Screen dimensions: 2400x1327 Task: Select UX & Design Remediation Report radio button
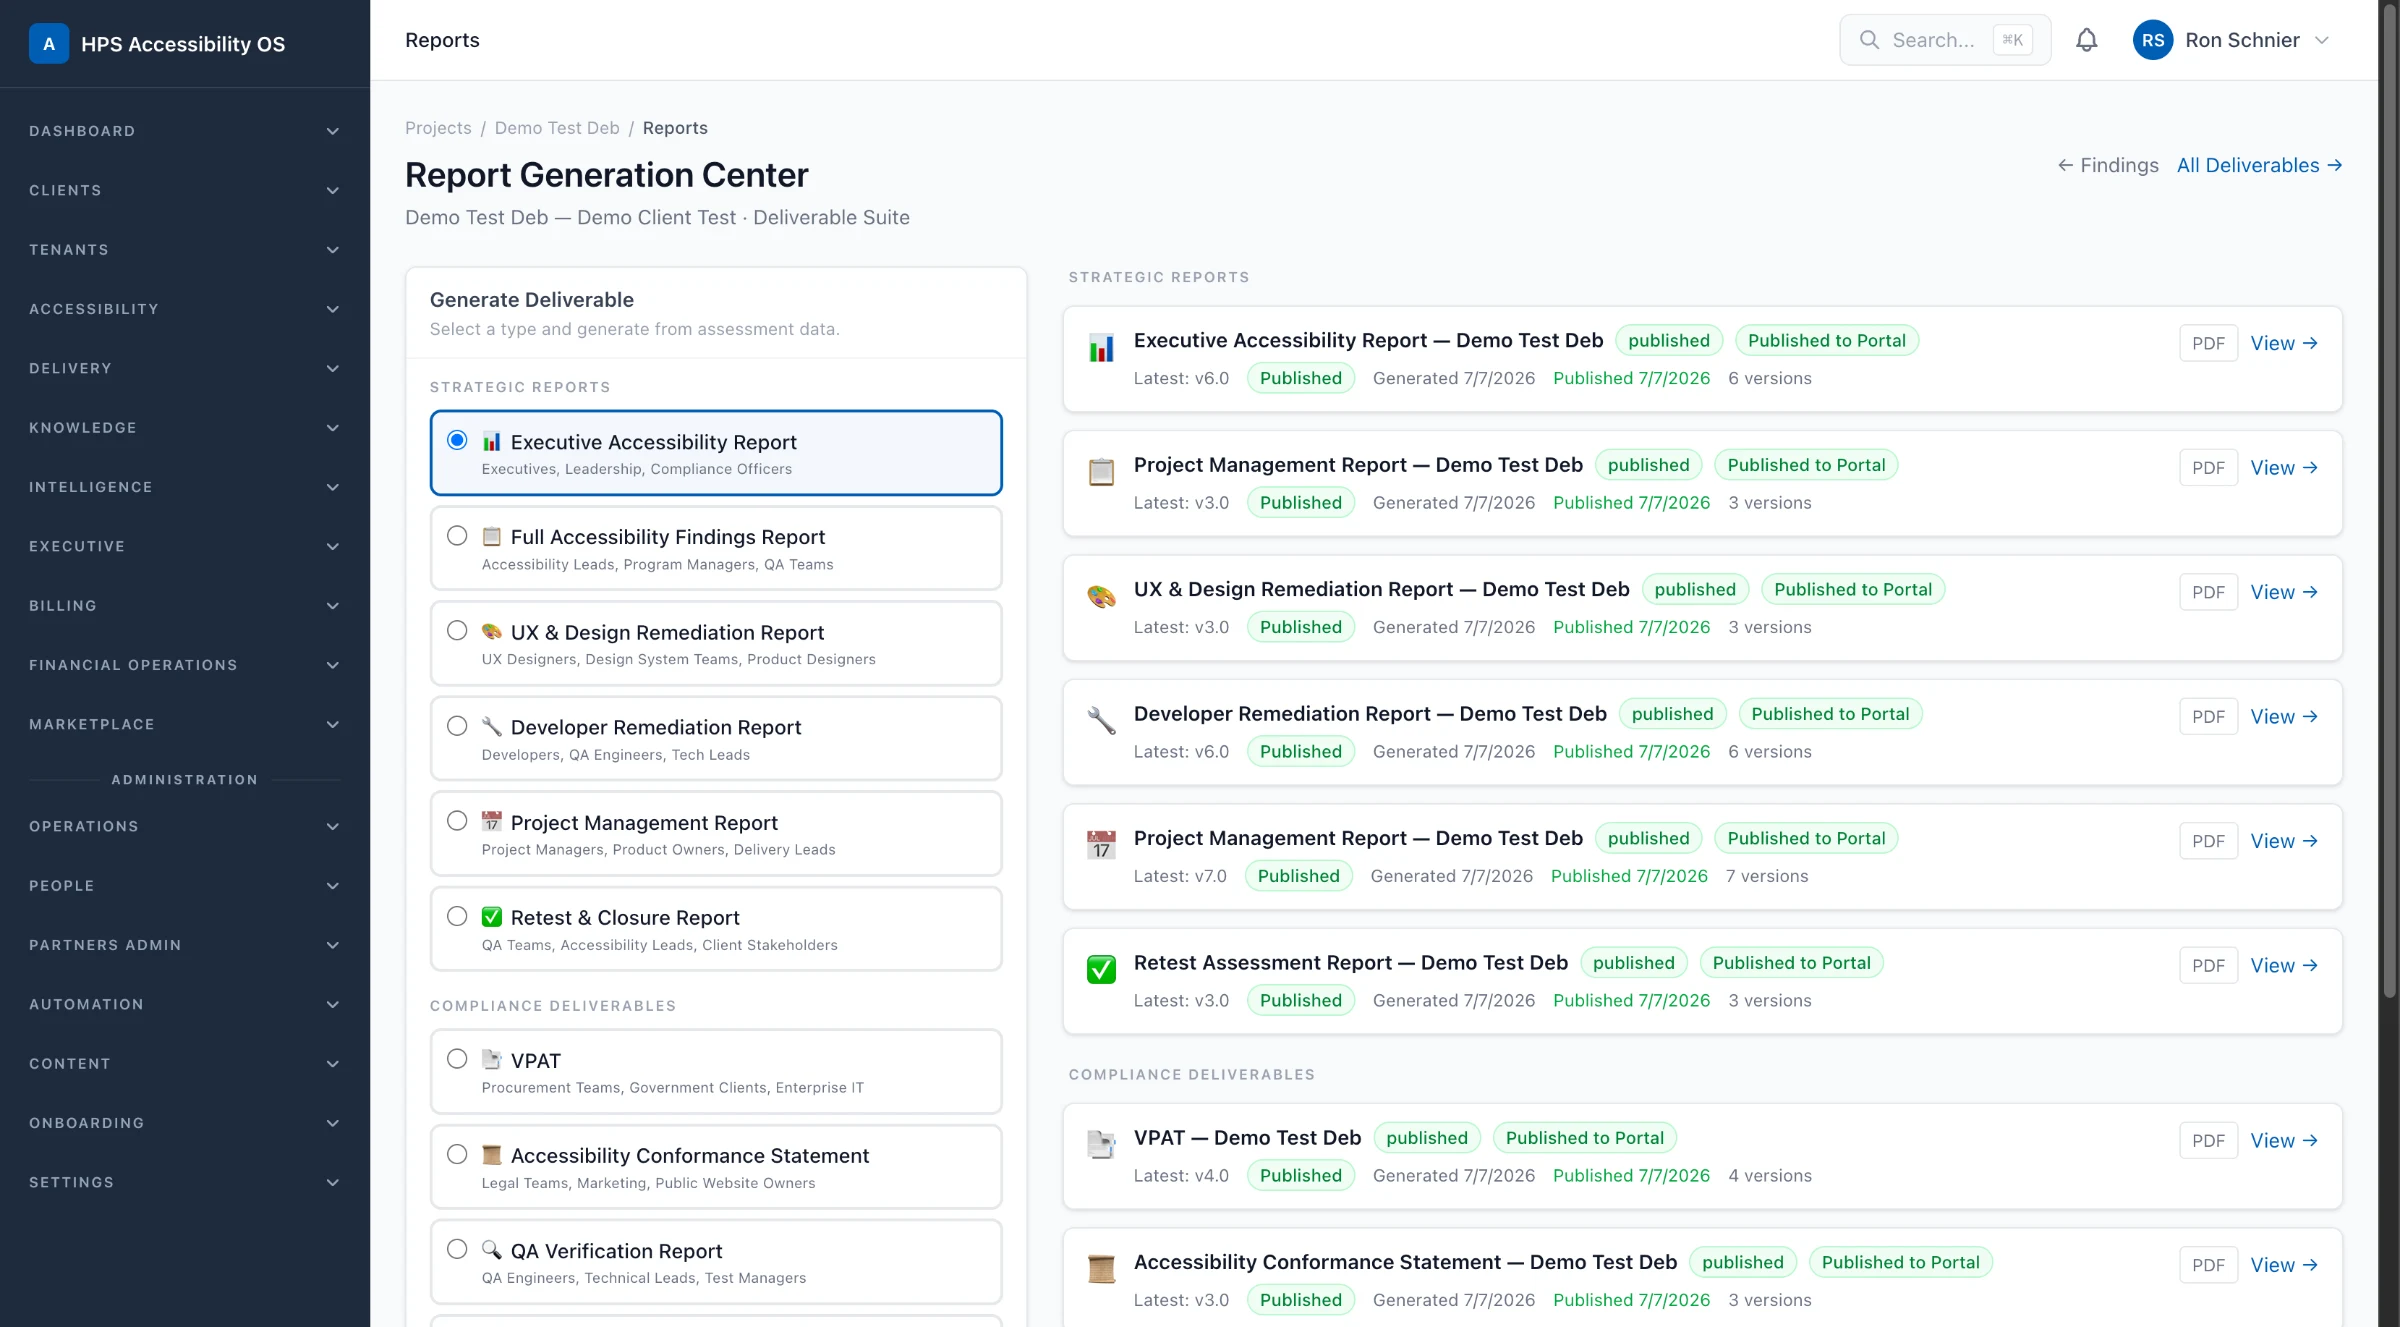click(457, 631)
